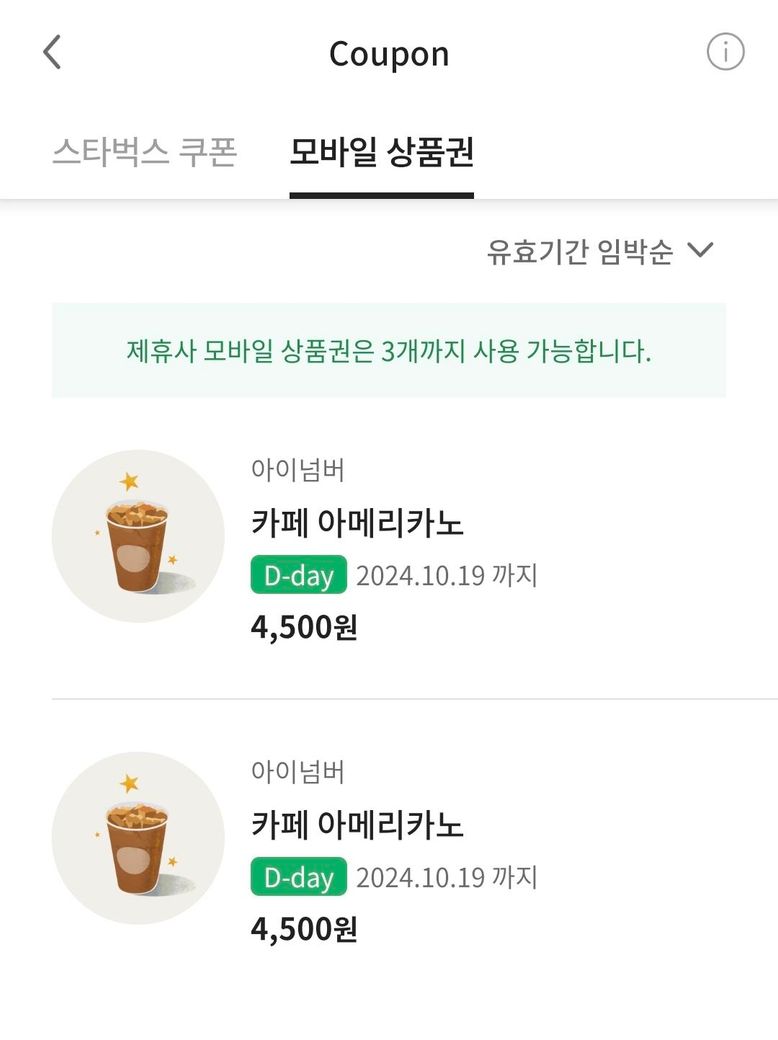Image resolution: width=778 pixels, height=1040 pixels.
Task: Switch to the 스타벅스 쿠폰 tab
Action: (x=144, y=153)
